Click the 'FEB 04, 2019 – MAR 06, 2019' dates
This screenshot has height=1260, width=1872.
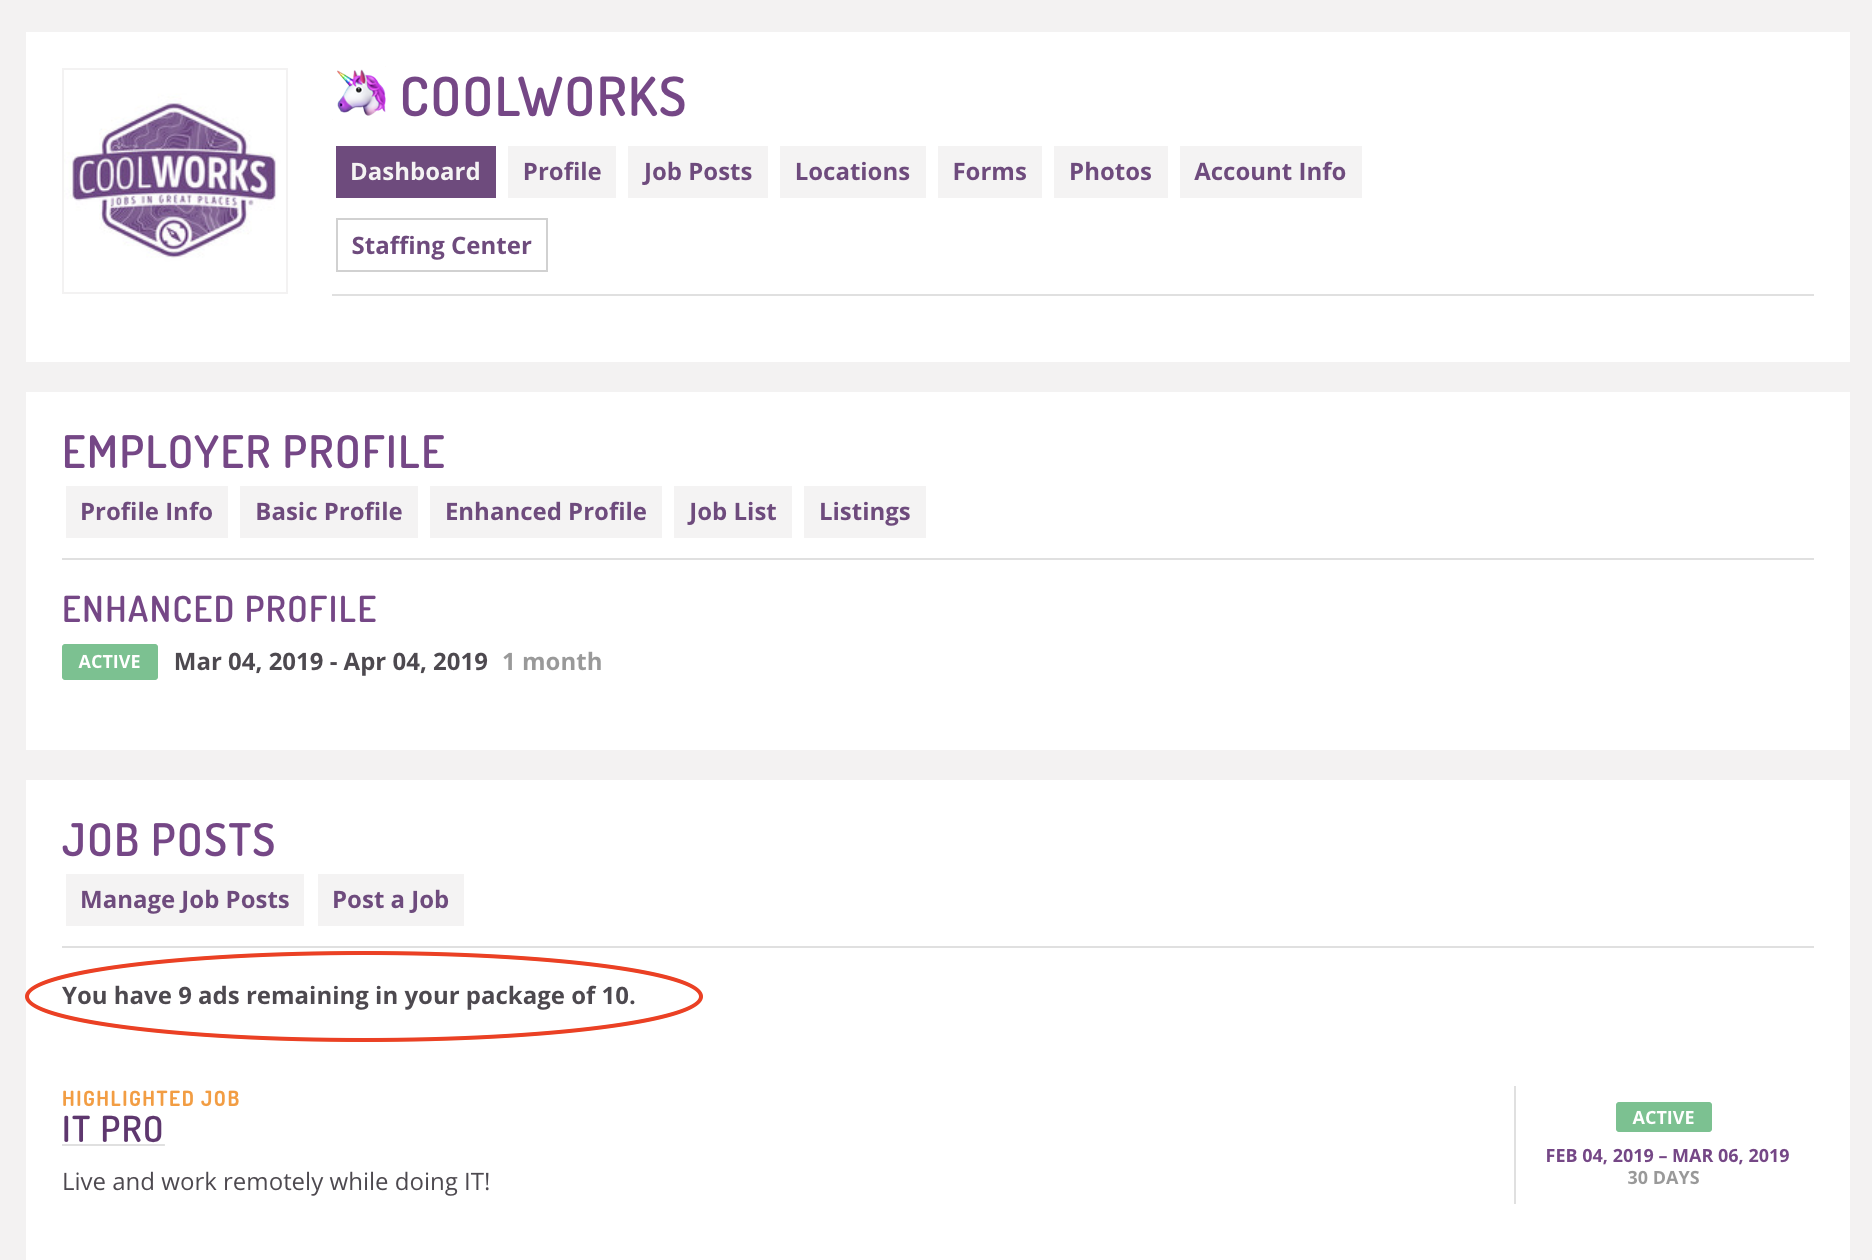[x=1667, y=1156]
